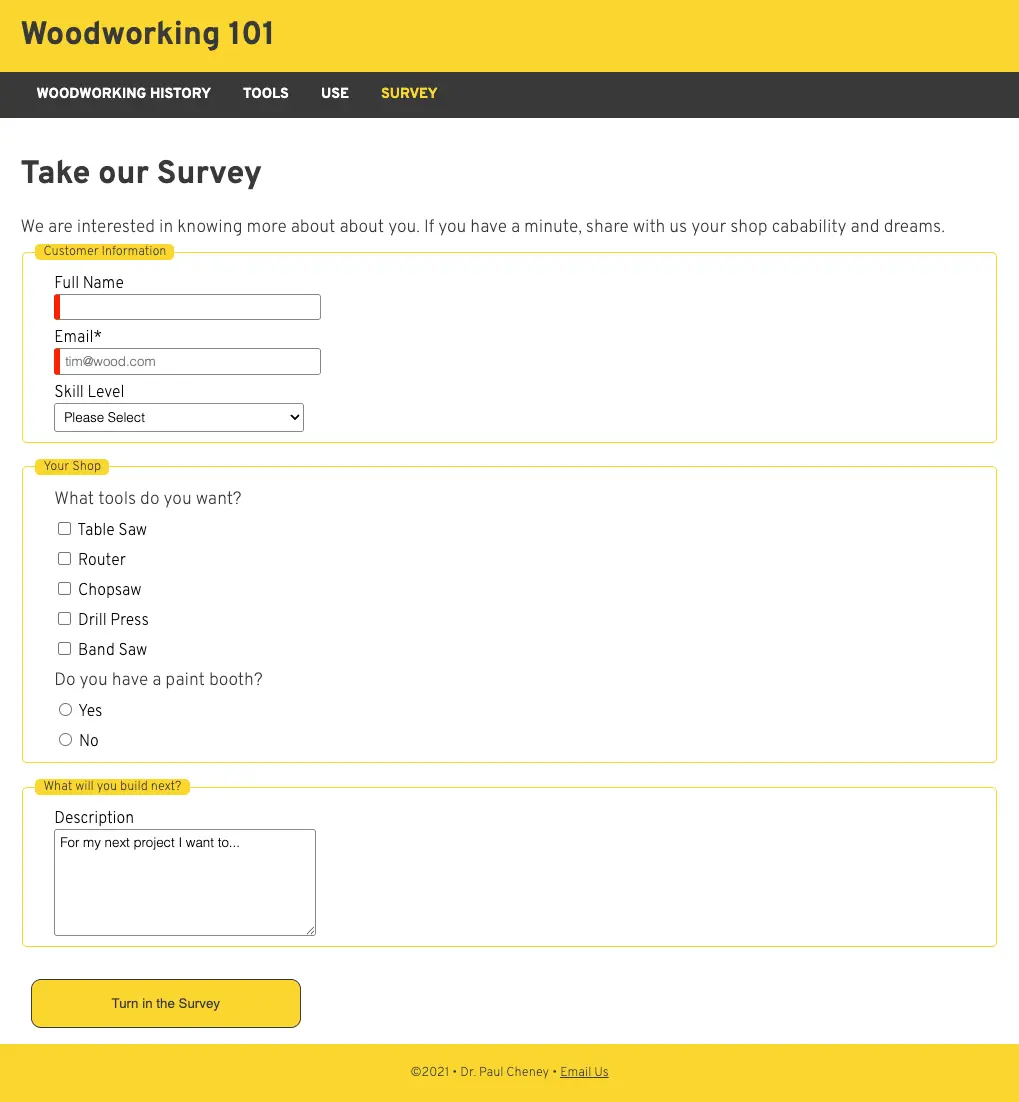Follow the Email Us footer link
This screenshot has width=1019, height=1102.
coord(584,1072)
